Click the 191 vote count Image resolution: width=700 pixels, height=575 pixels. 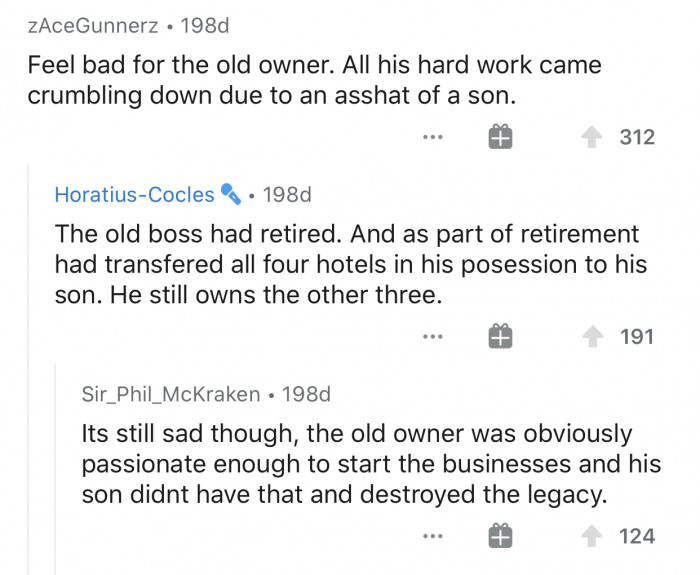tap(637, 337)
